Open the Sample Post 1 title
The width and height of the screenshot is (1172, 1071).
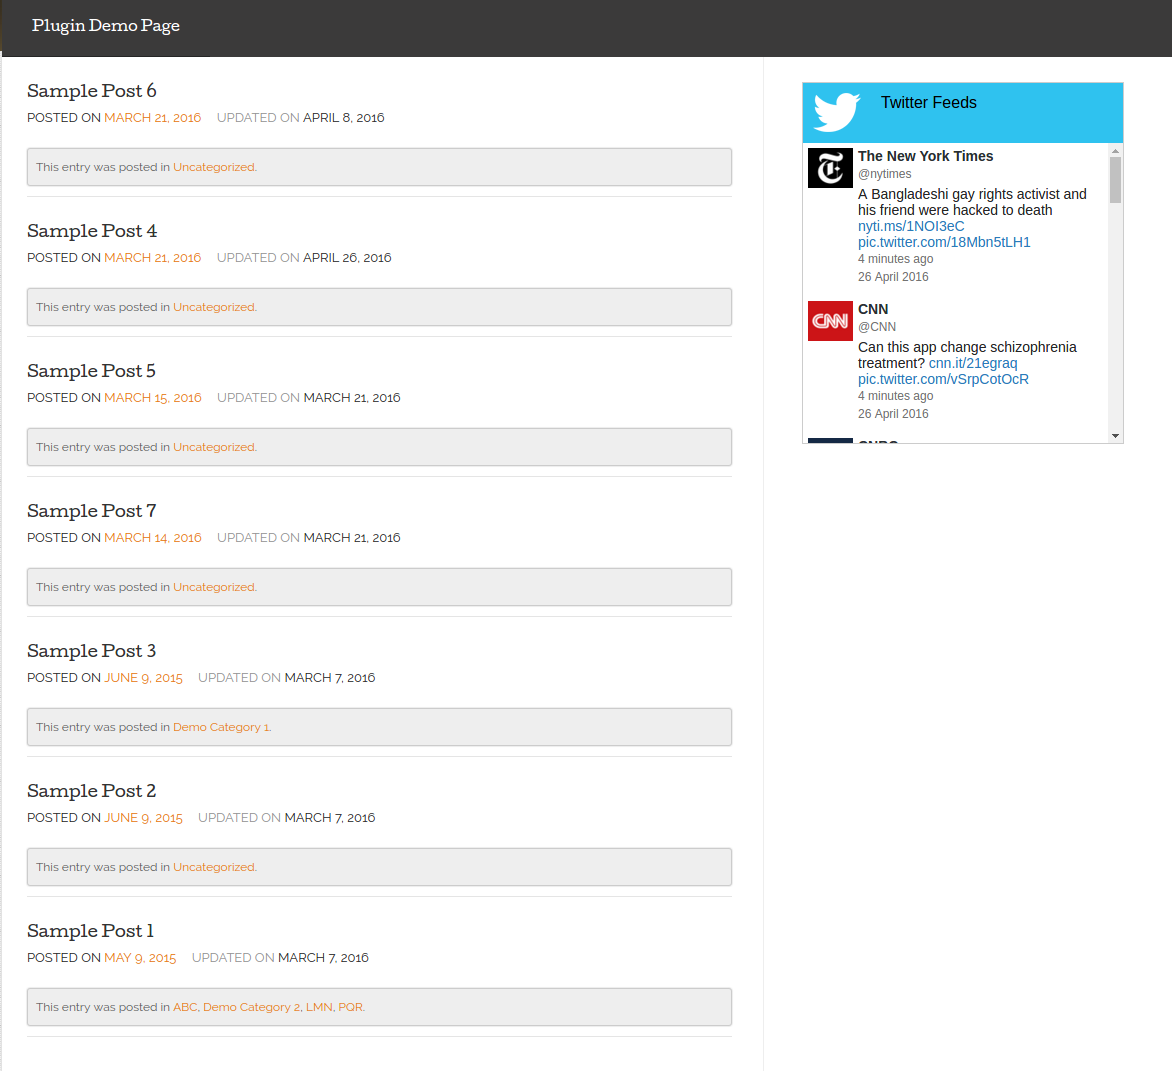point(90,930)
